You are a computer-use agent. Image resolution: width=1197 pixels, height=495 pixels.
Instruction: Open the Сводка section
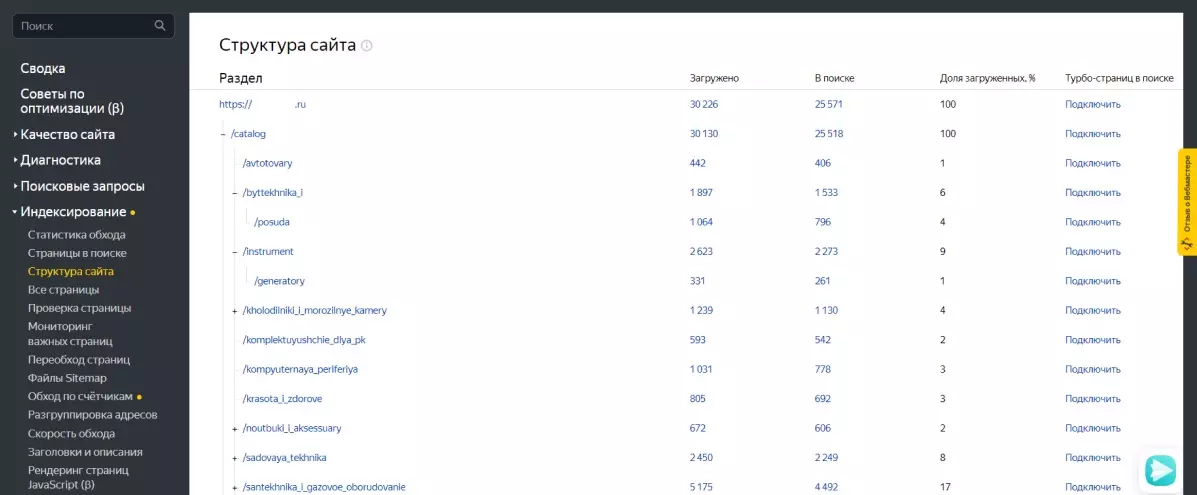coord(43,69)
